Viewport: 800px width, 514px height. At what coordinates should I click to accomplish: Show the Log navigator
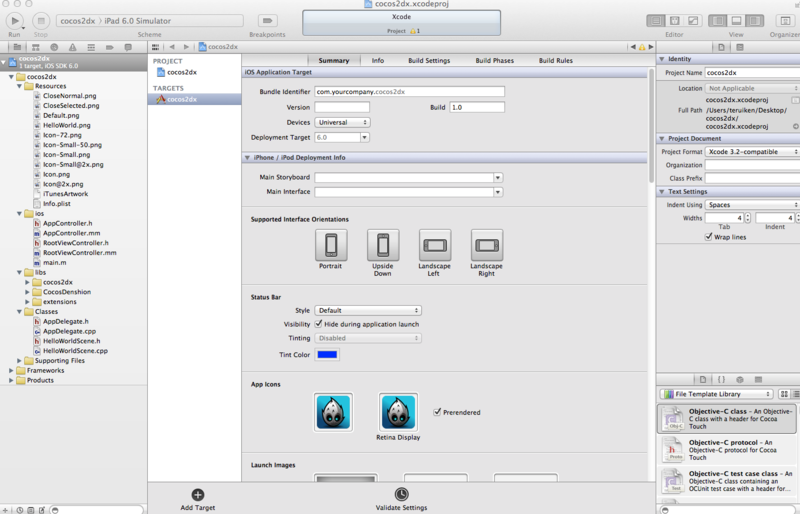[x=128, y=47]
